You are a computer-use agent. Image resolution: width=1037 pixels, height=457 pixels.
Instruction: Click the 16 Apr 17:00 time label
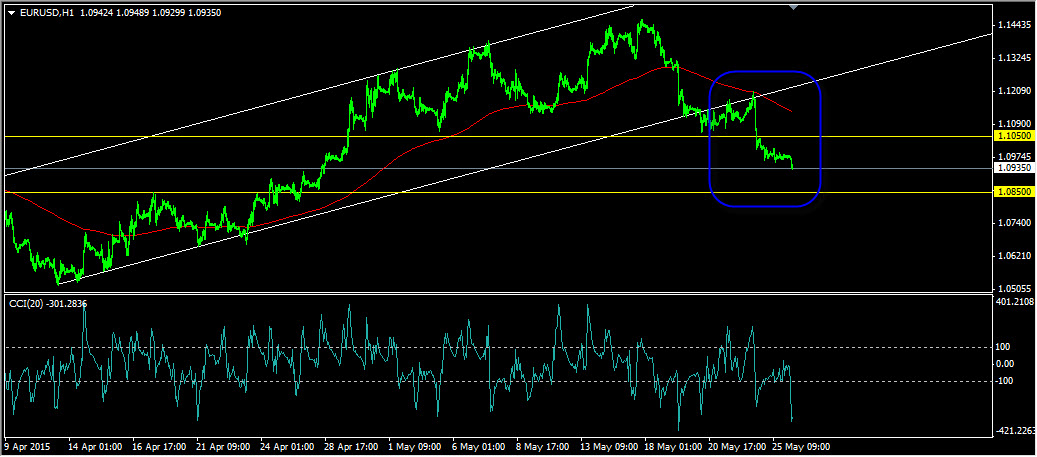pos(159,446)
